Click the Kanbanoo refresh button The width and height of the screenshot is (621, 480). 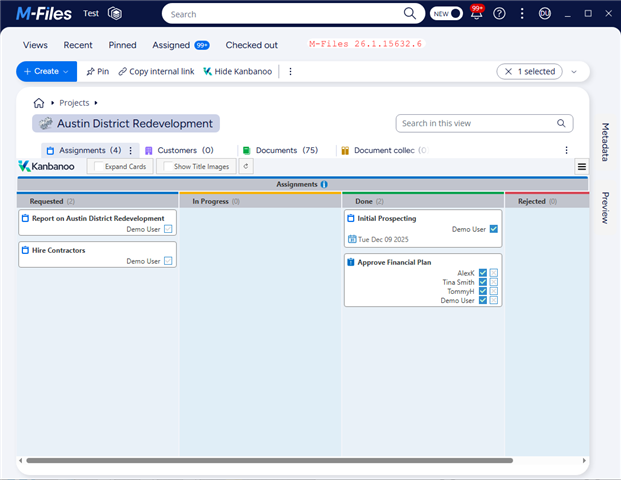[246, 166]
